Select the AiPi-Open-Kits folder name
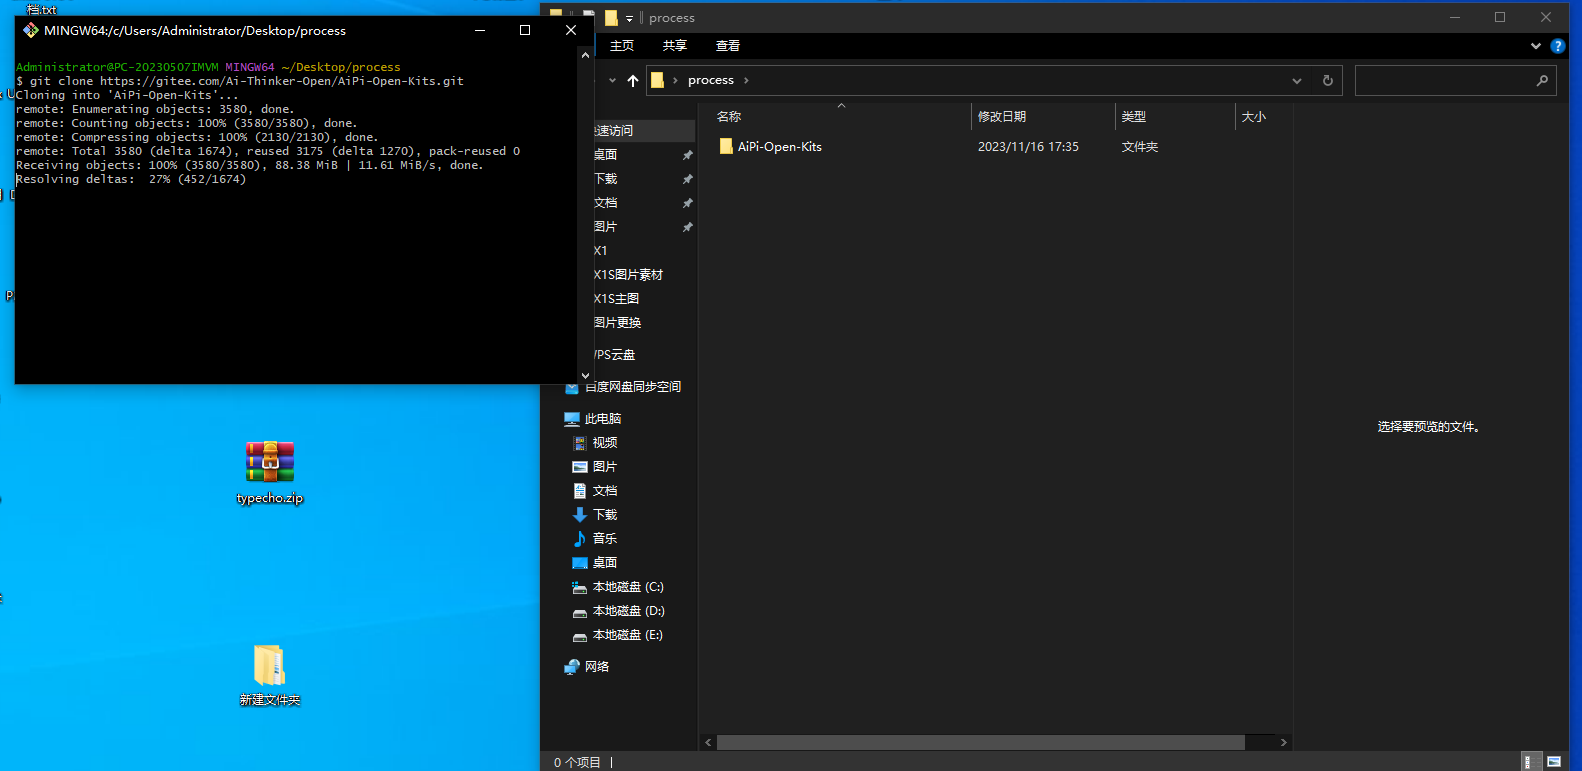The image size is (1582, 771). coord(780,147)
